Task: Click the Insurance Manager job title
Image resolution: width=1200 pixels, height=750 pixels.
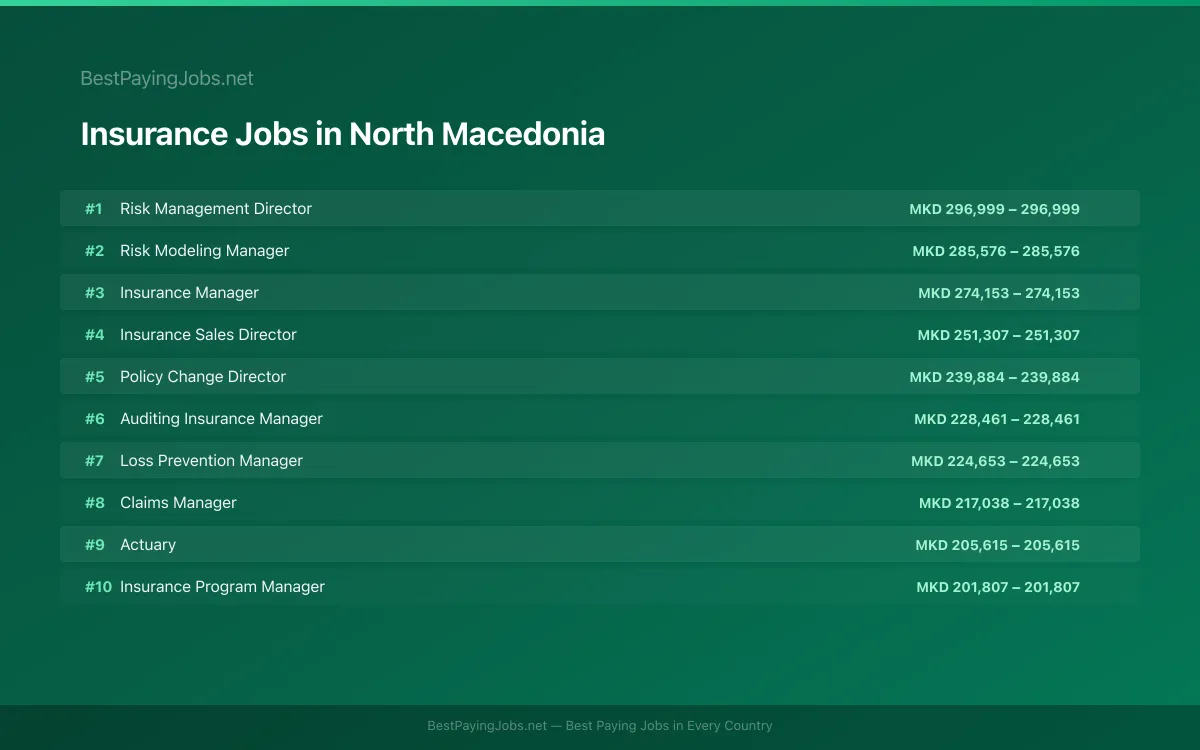Action: pyautogui.click(x=189, y=293)
